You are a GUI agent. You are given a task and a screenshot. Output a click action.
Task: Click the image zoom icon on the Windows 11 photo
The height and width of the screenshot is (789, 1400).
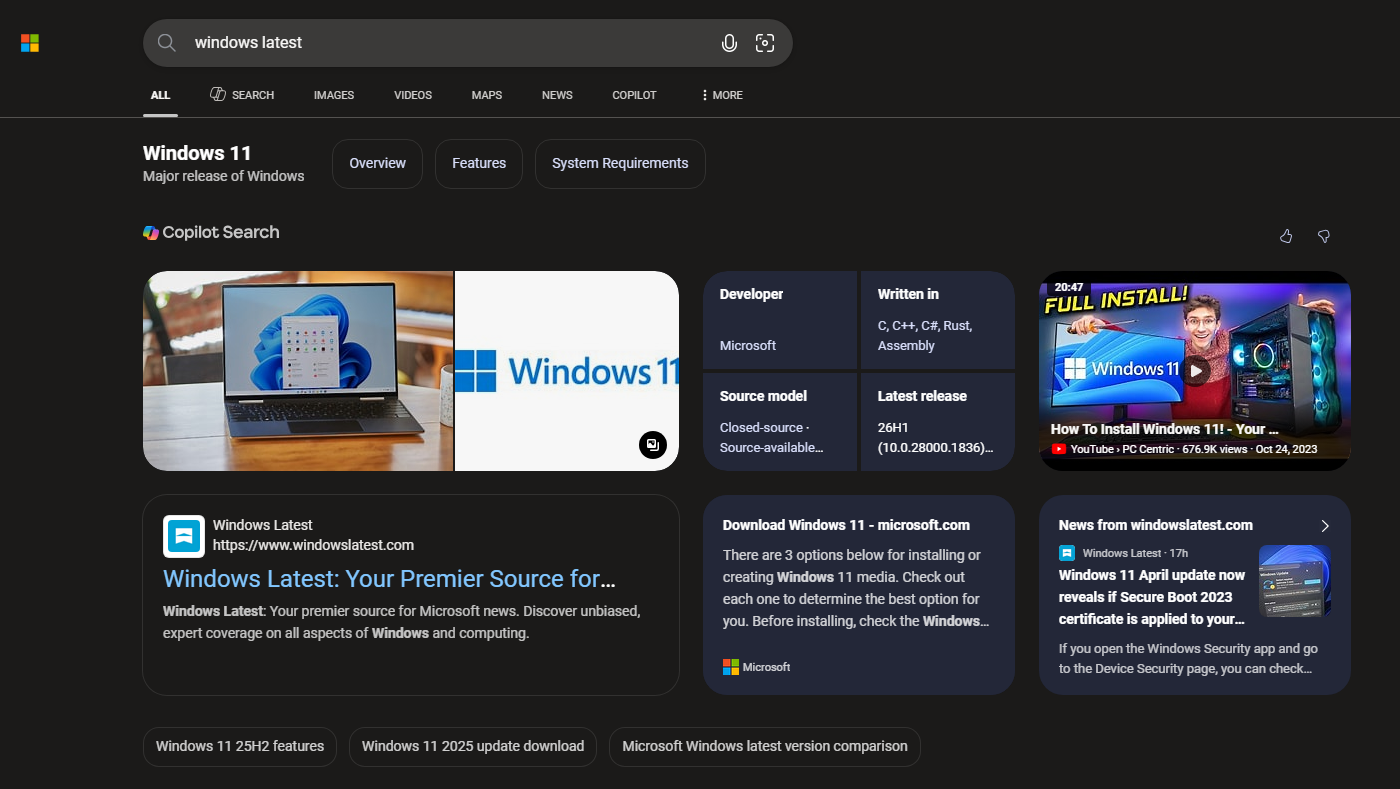(653, 445)
